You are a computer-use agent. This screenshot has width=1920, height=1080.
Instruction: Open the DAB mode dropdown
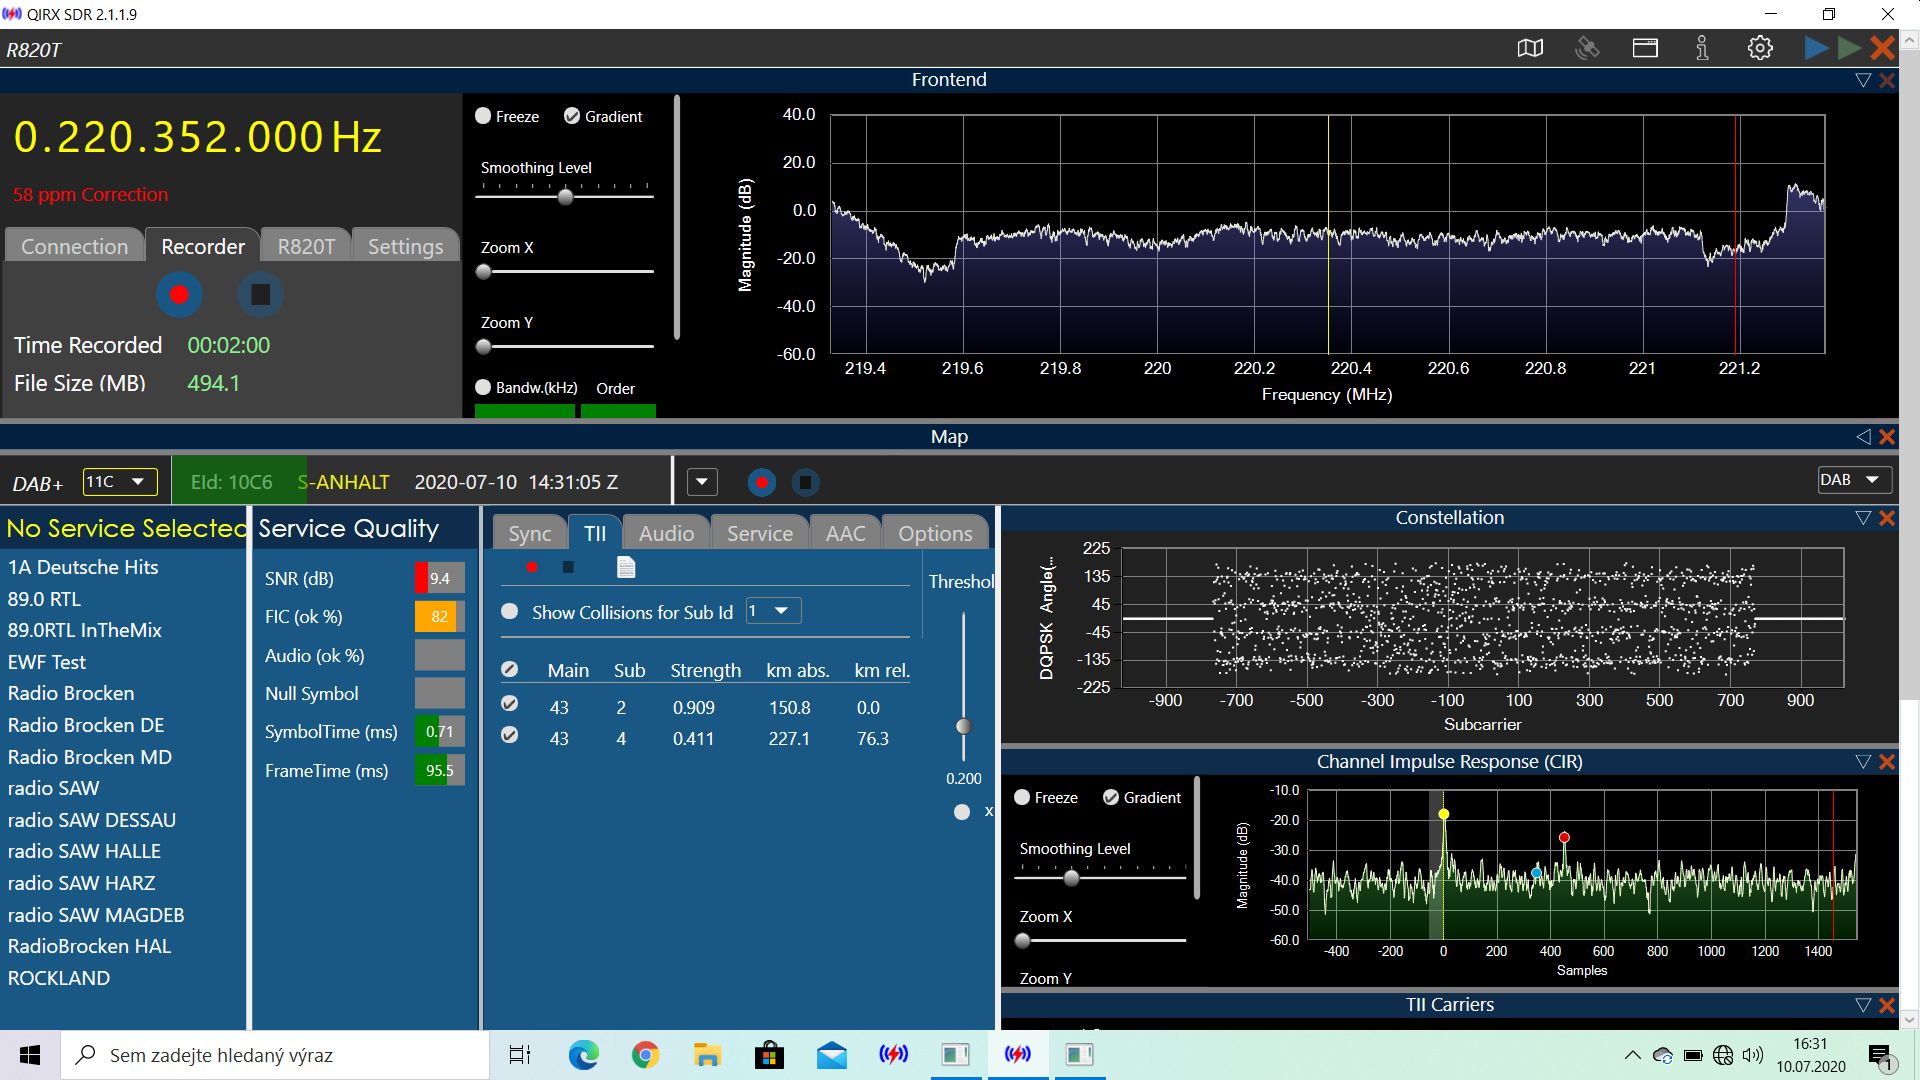coord(1855,480)
